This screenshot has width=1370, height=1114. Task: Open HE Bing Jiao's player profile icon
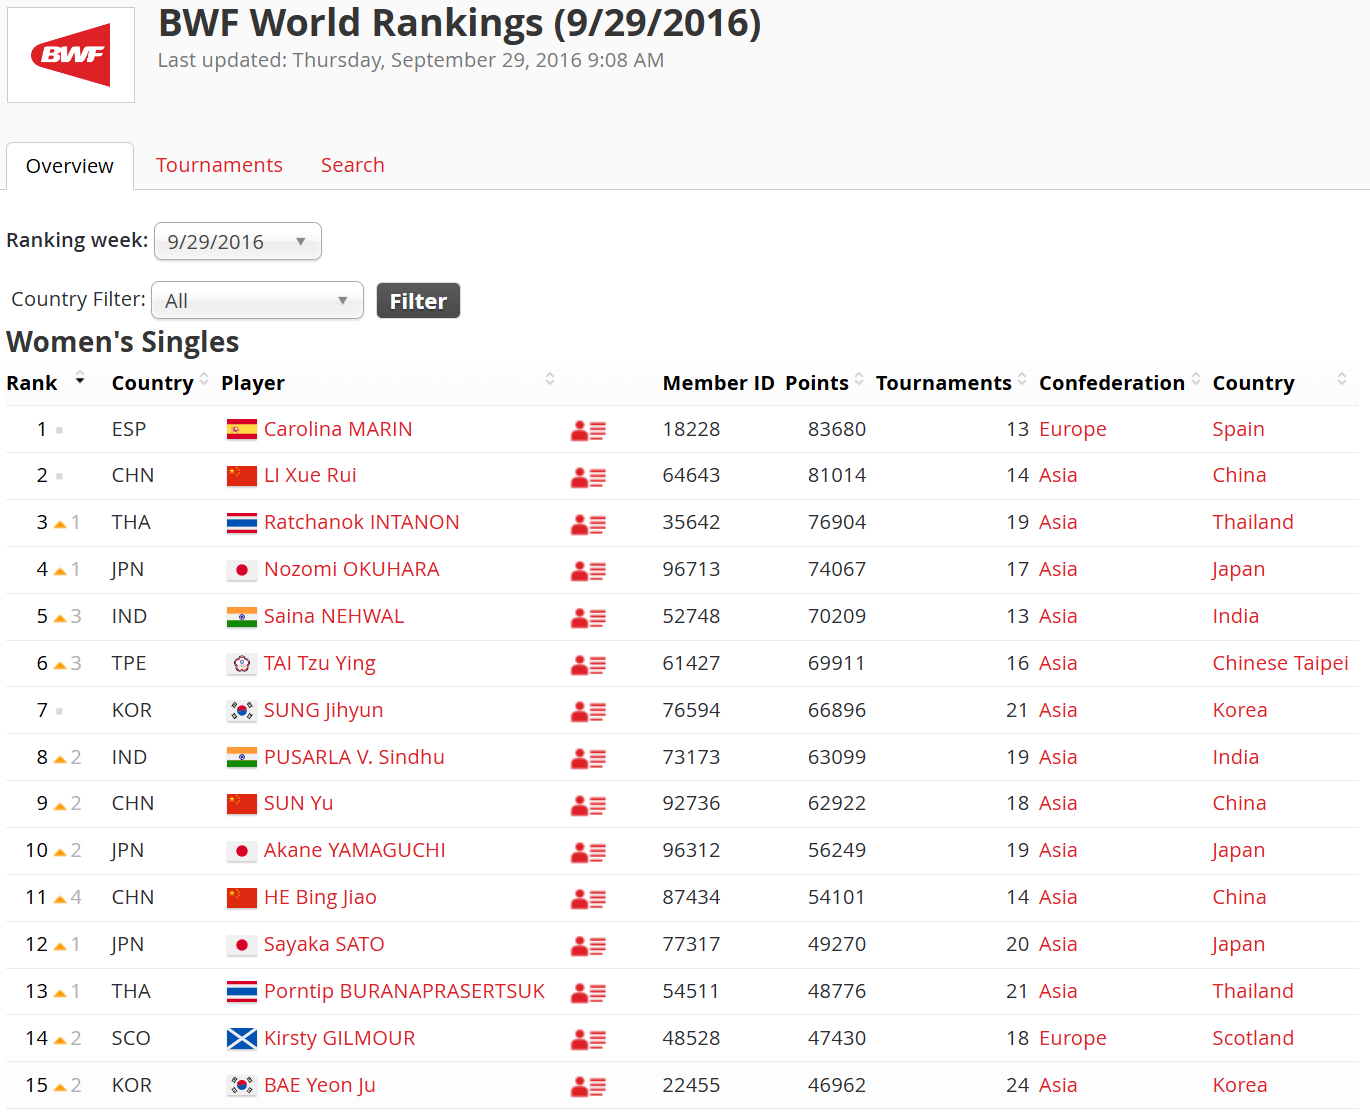[x=588, y=899]
